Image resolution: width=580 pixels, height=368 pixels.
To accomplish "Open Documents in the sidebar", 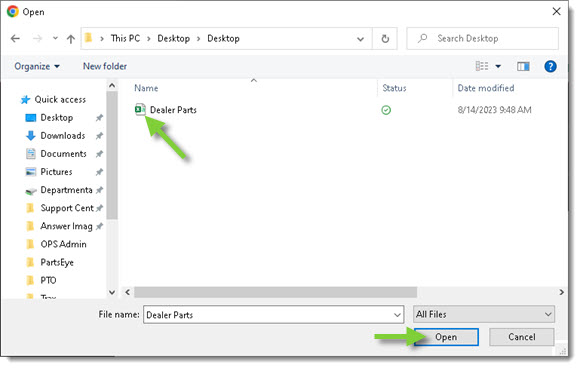I will 63,154.
